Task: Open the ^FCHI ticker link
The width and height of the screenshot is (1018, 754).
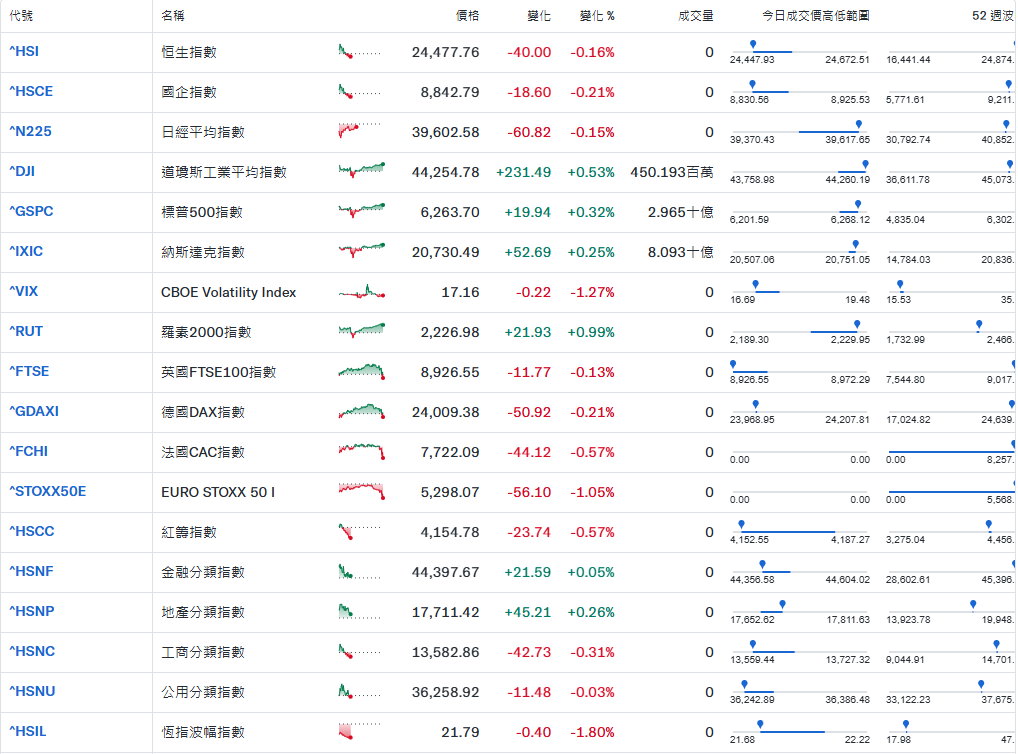Action: coord(29,451)
